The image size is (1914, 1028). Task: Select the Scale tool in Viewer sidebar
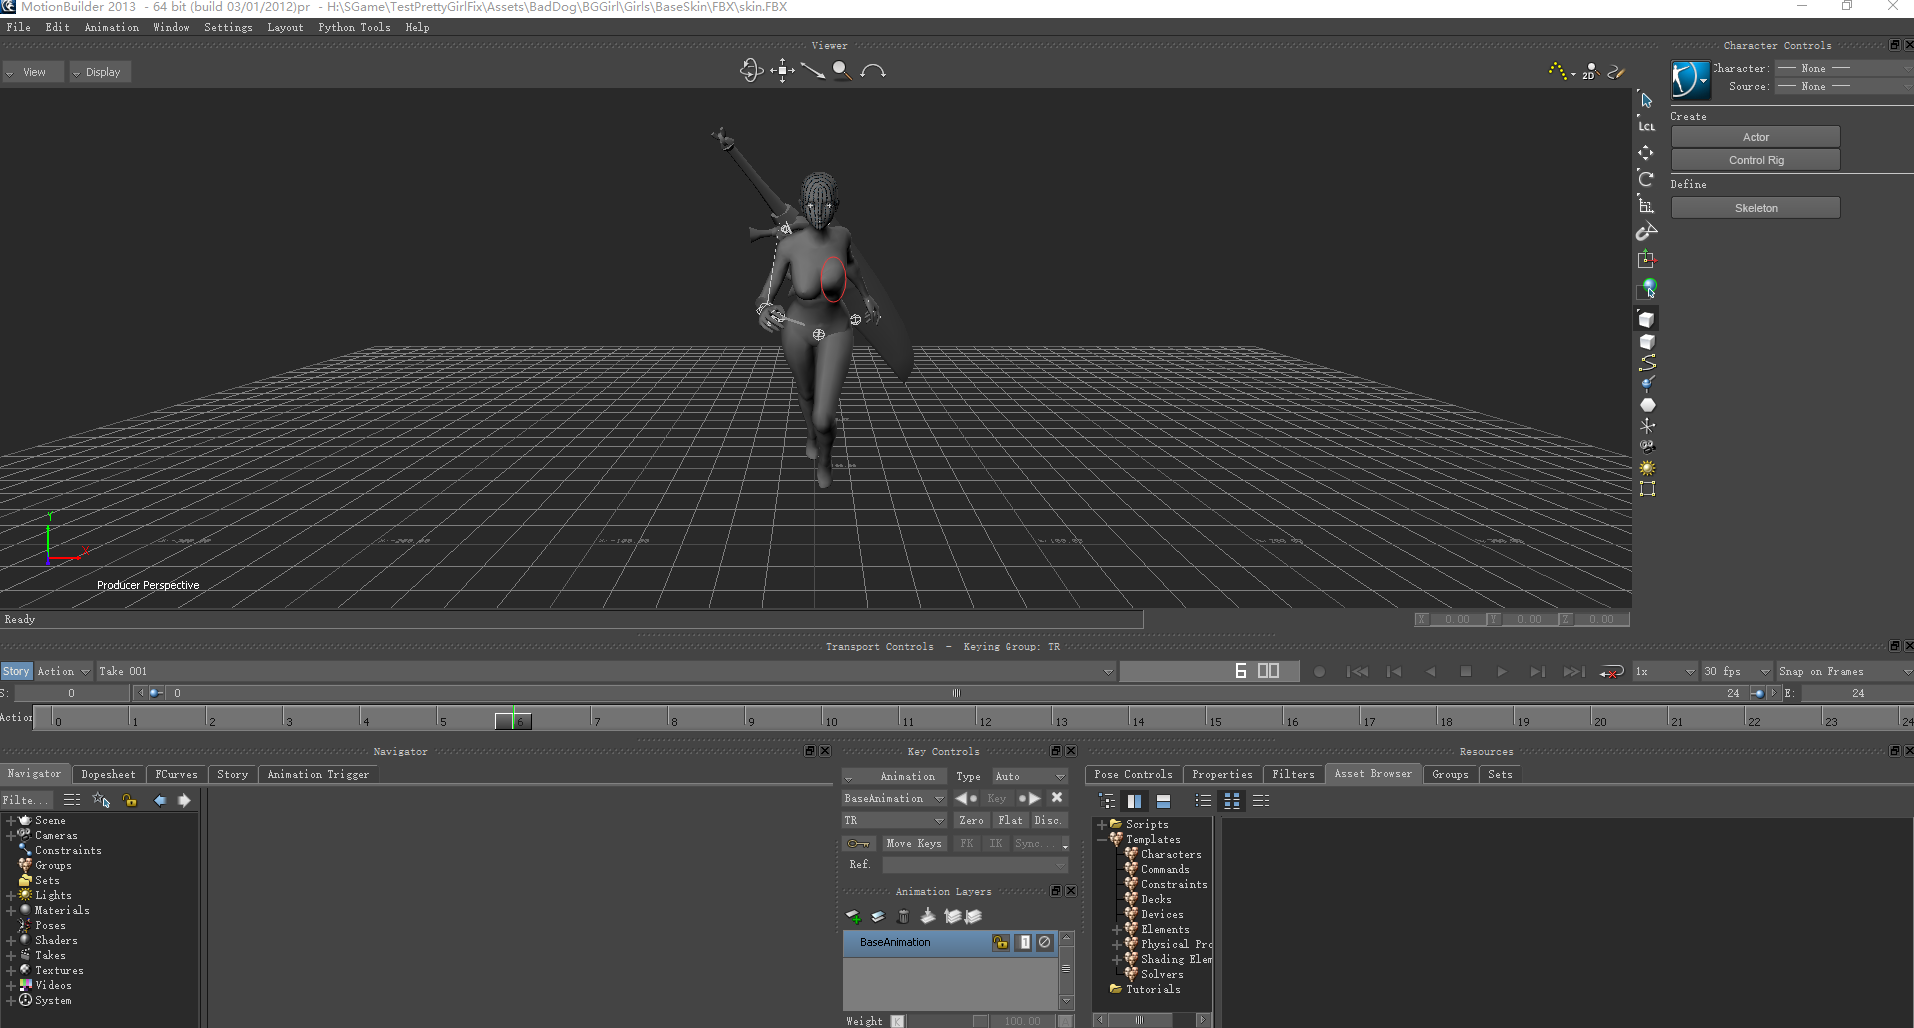(1646, 205)
